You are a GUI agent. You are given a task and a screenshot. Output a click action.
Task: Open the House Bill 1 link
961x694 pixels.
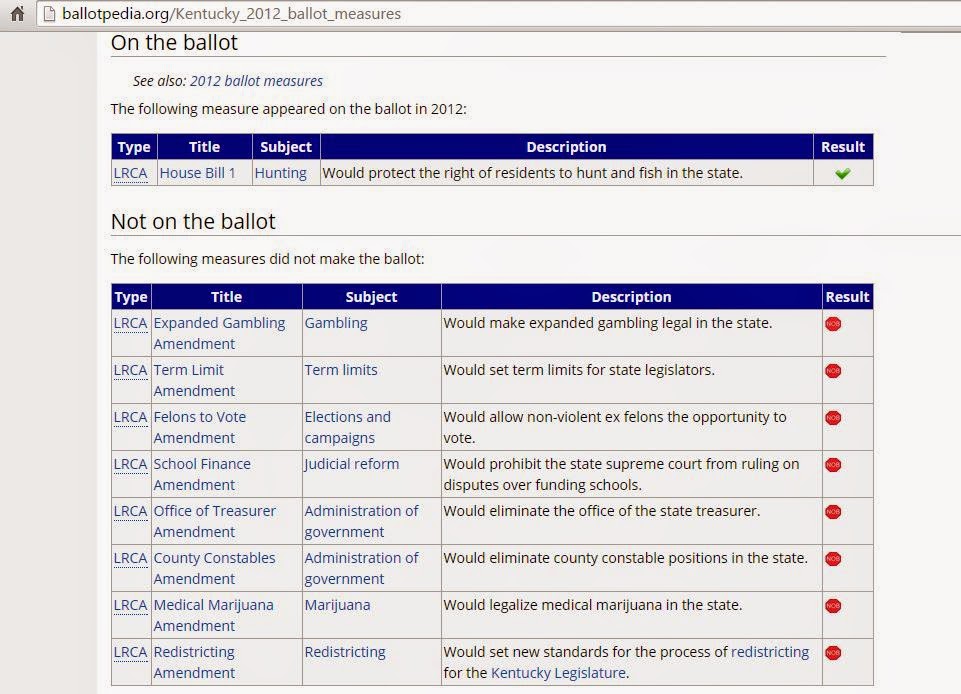(198, 173)
